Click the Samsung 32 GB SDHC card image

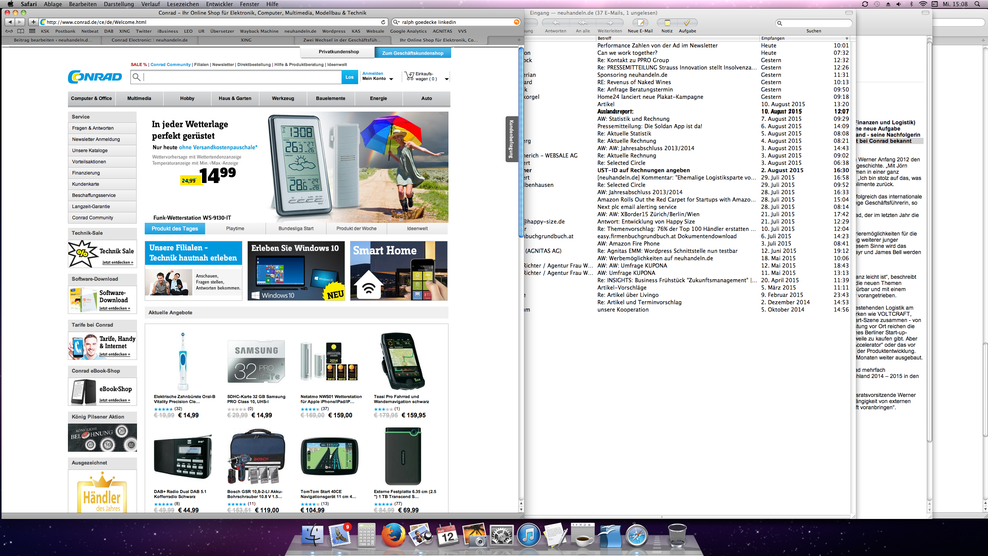(x=256, y=361)
